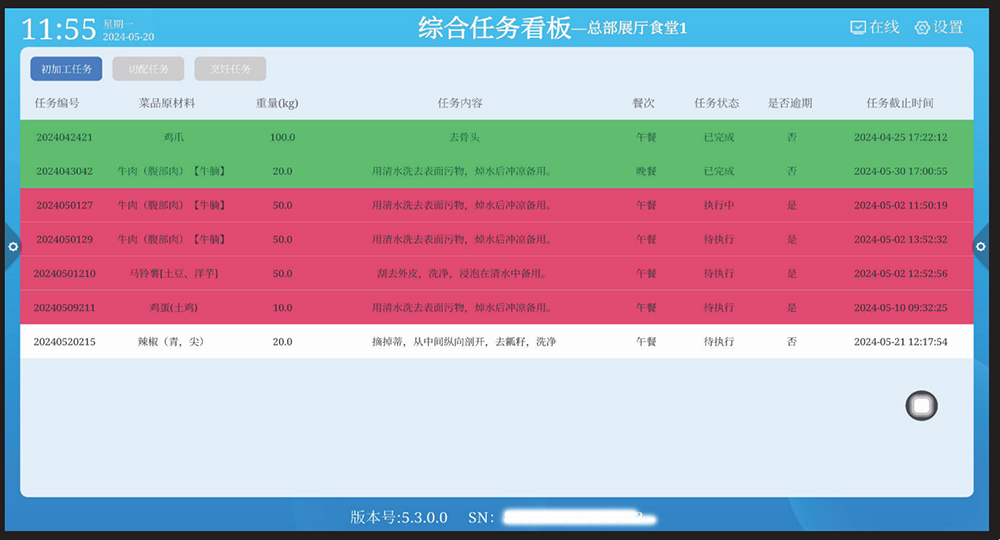Click the 11:55 clock display
This screenshot has height=540, width=1000.
click(59, 29)
